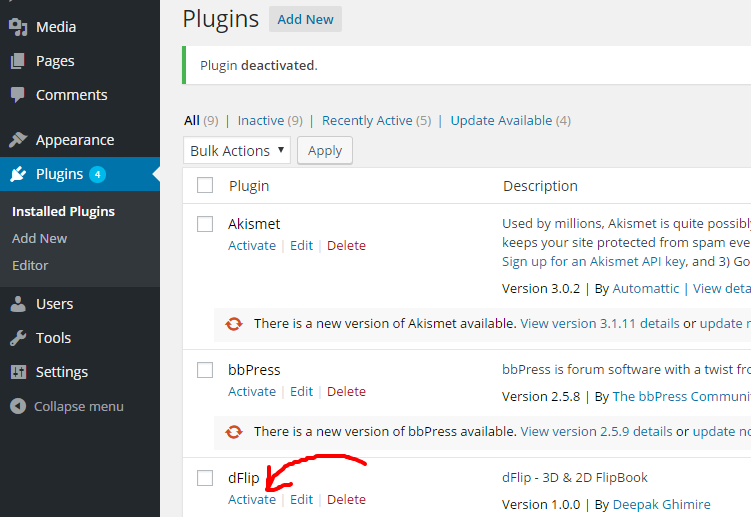
Task: Click the Collapse menu arrow icon
Action: [x=18, y=407]
